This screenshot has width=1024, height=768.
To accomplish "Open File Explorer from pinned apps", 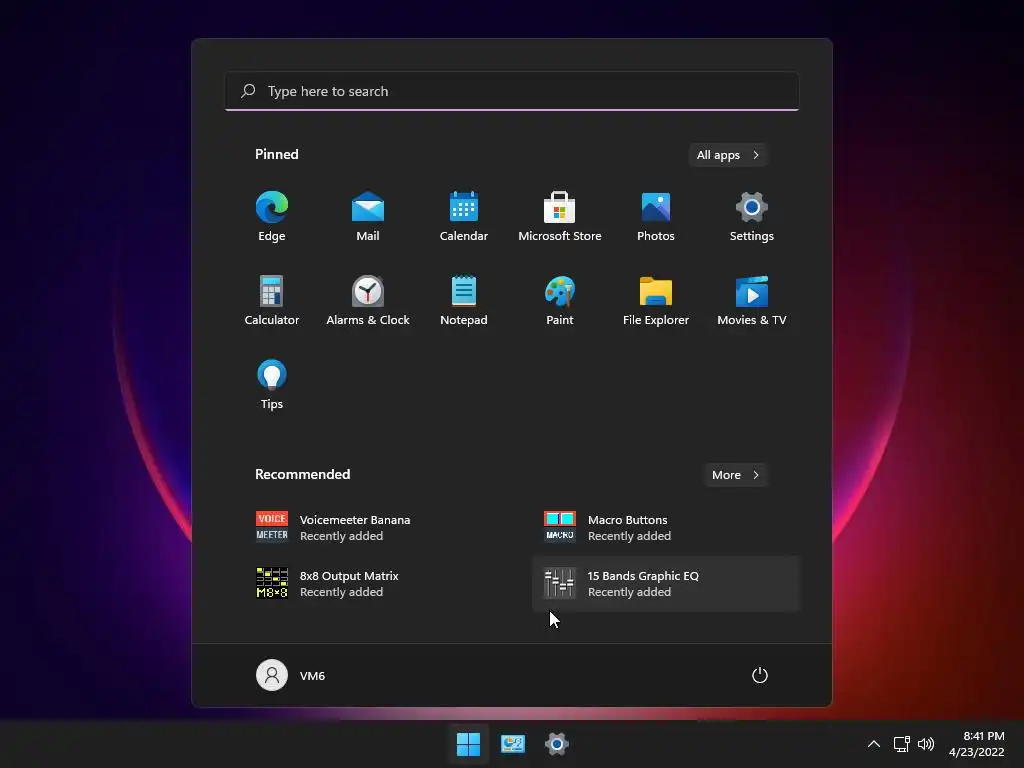I will (656, 300).
